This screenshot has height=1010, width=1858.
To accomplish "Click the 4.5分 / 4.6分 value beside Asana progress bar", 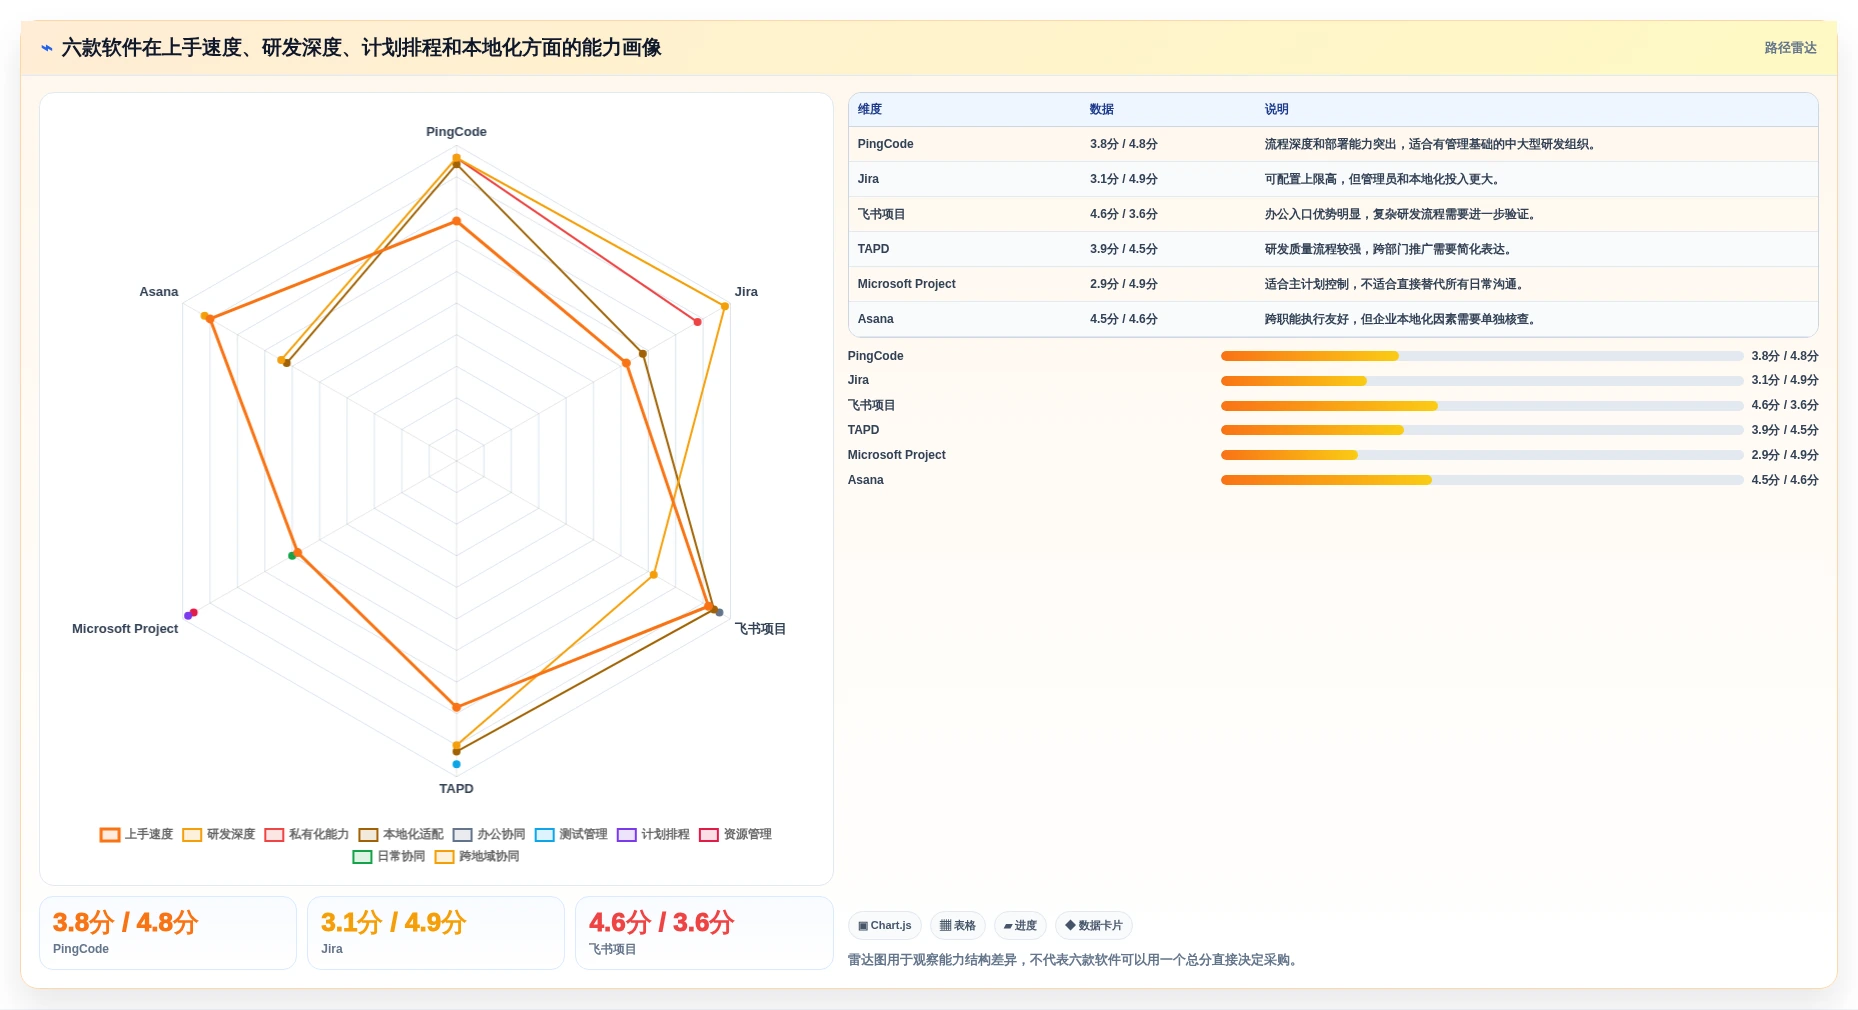I will [1785, 480].
